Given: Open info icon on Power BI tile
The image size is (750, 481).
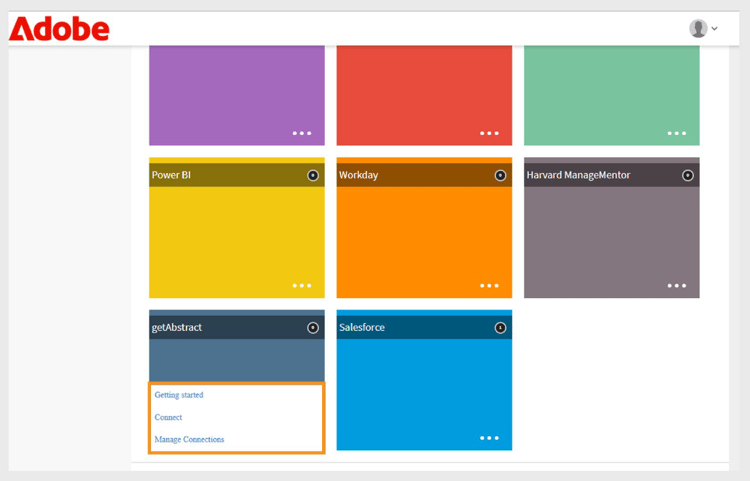Looking at the screenshot, I should tap(313, 175).
